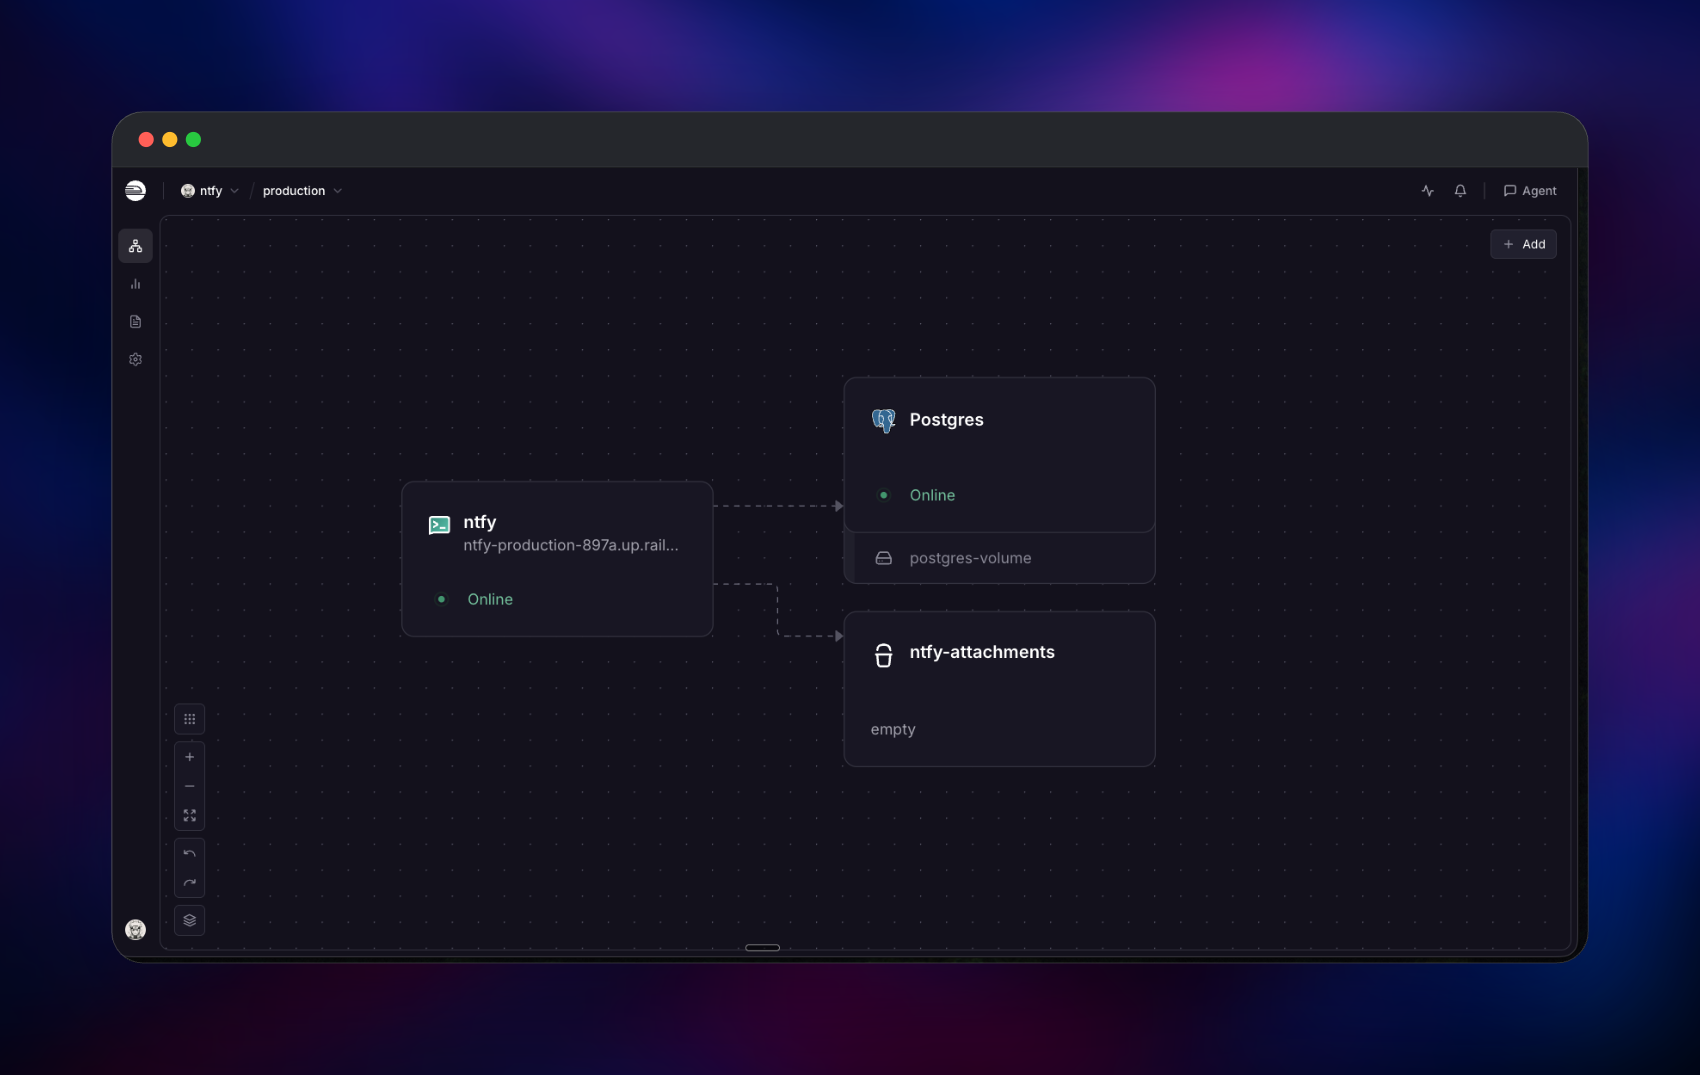The image size is (1700, 1075).
Task: Open the layers control on canvas
Action: pos(189,920)
